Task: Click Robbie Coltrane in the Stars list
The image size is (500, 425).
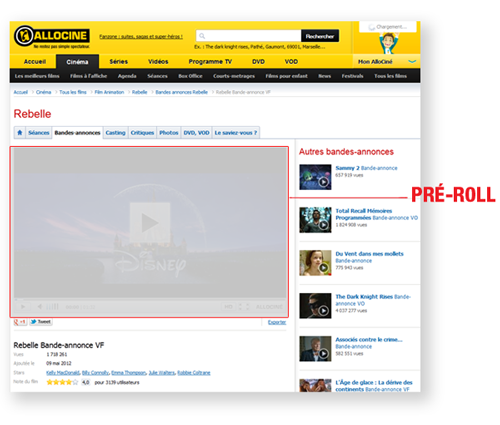Action: tap(194, 373)
